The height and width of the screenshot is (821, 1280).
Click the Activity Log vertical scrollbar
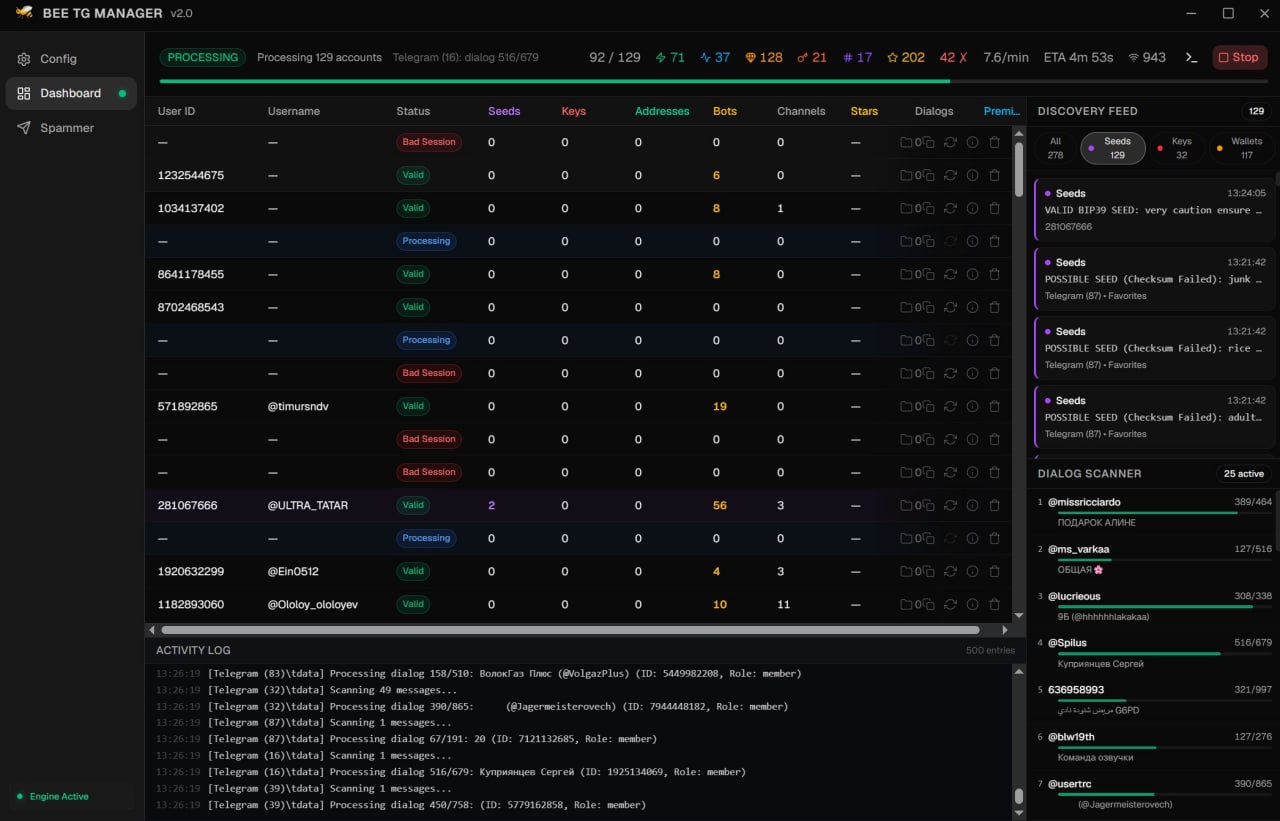coord(1019,796)
